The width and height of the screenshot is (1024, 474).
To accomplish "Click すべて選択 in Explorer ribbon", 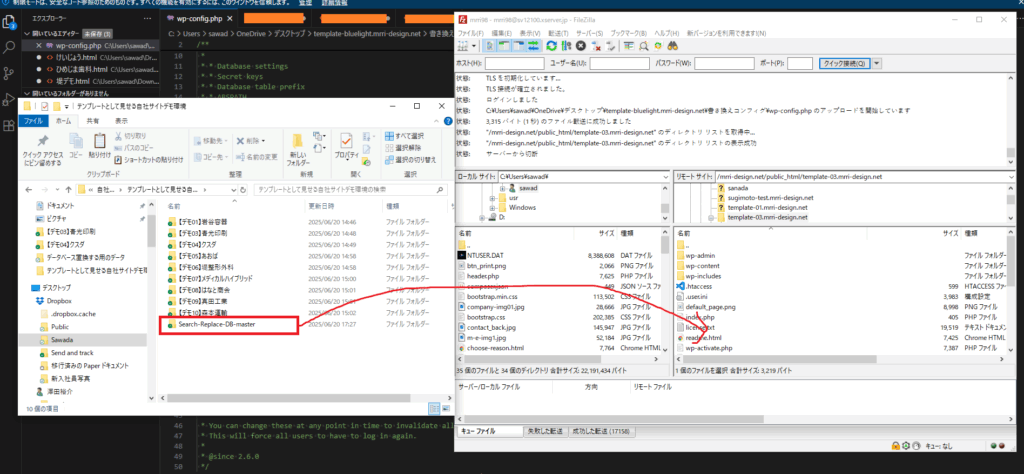I will click(x=409, y=135).
